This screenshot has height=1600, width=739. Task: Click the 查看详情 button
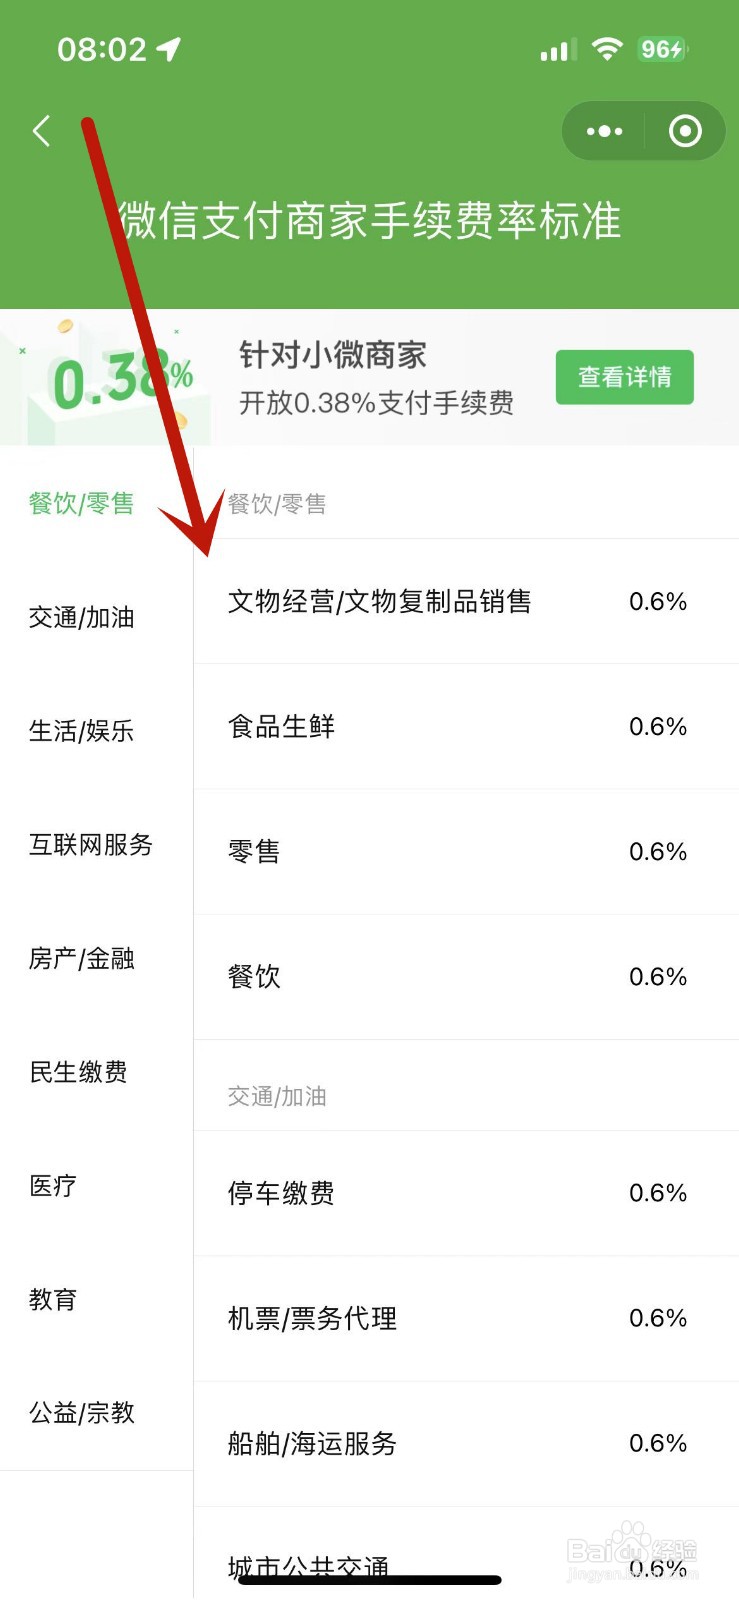pos(624,377)
